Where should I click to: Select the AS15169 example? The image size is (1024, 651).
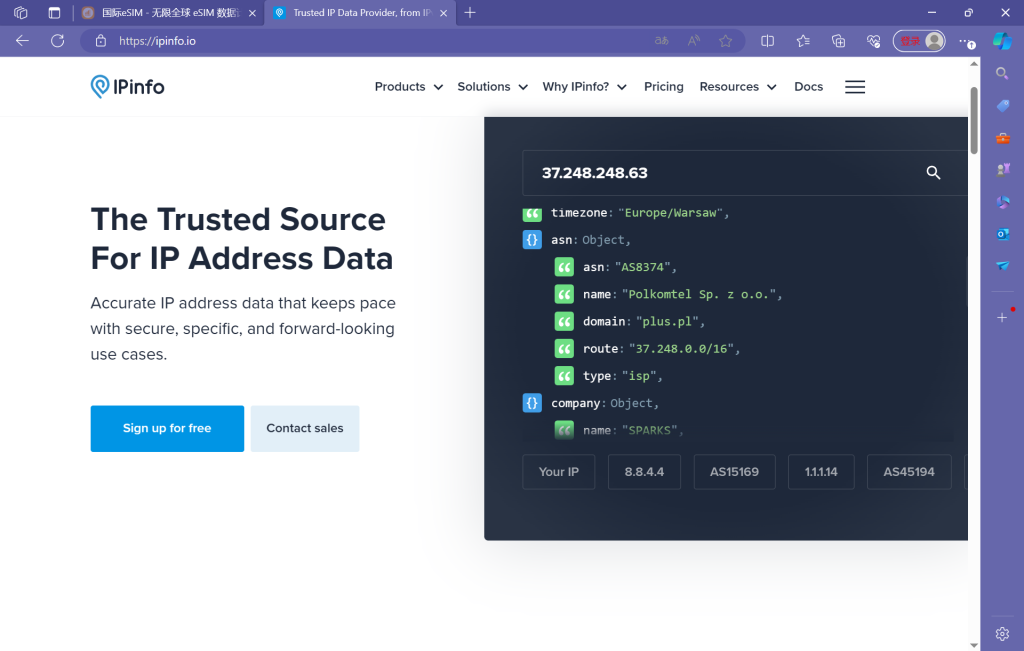[x=734, y=471]
